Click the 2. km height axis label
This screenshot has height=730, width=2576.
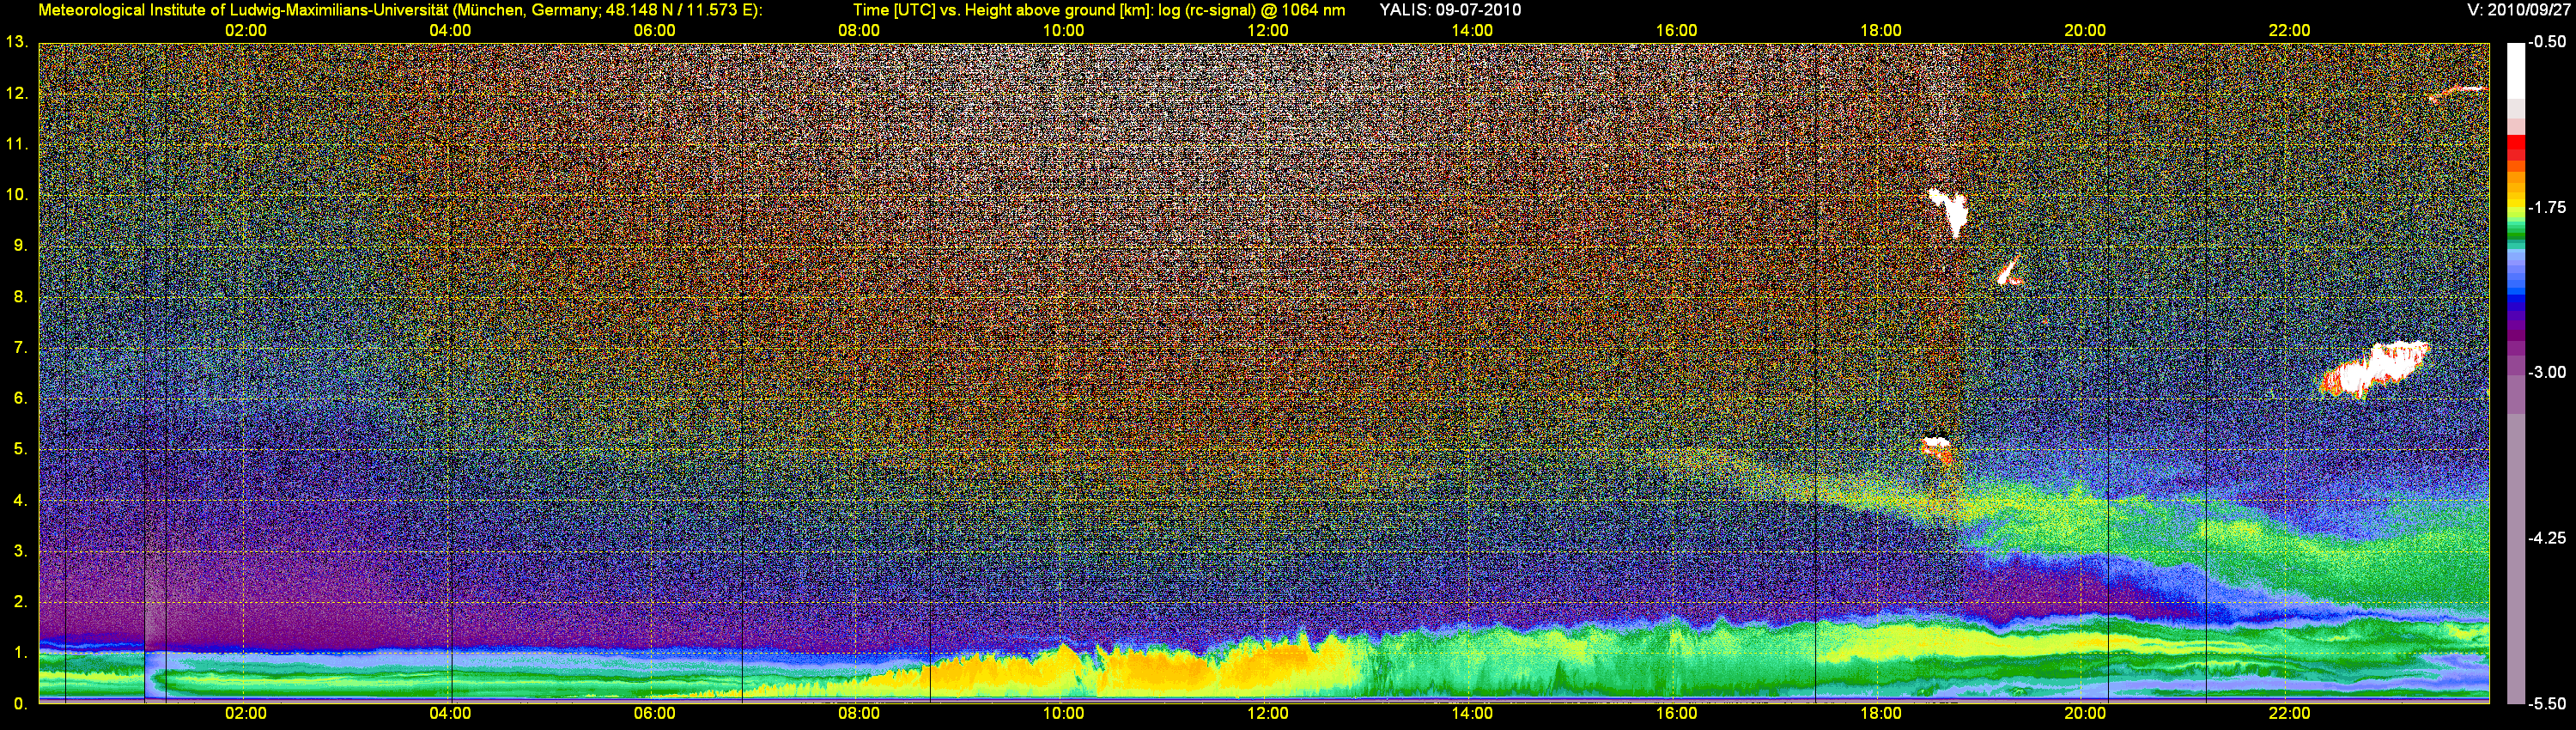coord(20,602)
